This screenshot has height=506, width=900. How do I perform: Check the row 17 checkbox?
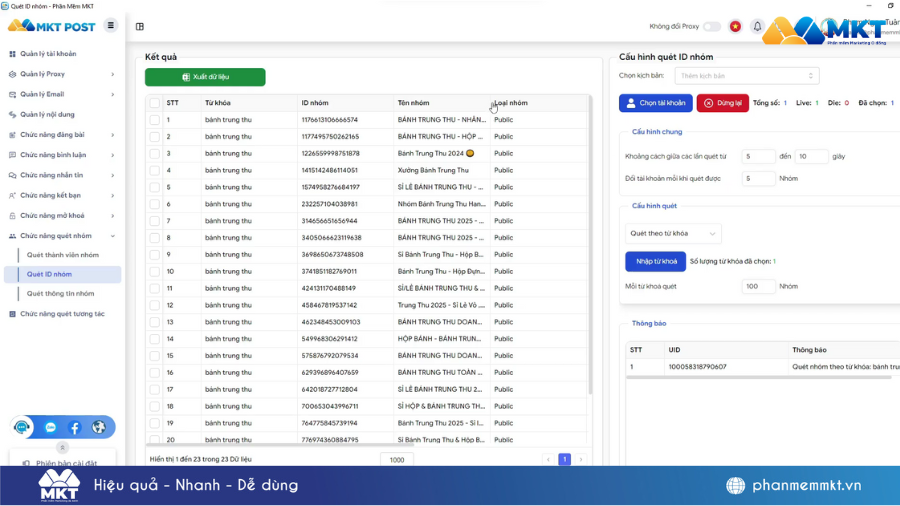[x=154, y=390]
